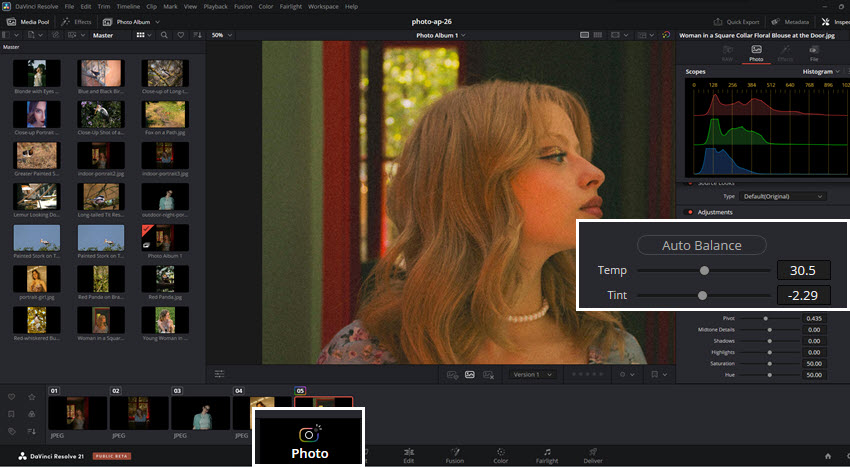Select the Fox on a Path.jpg thumbnail

pos(165,114)
